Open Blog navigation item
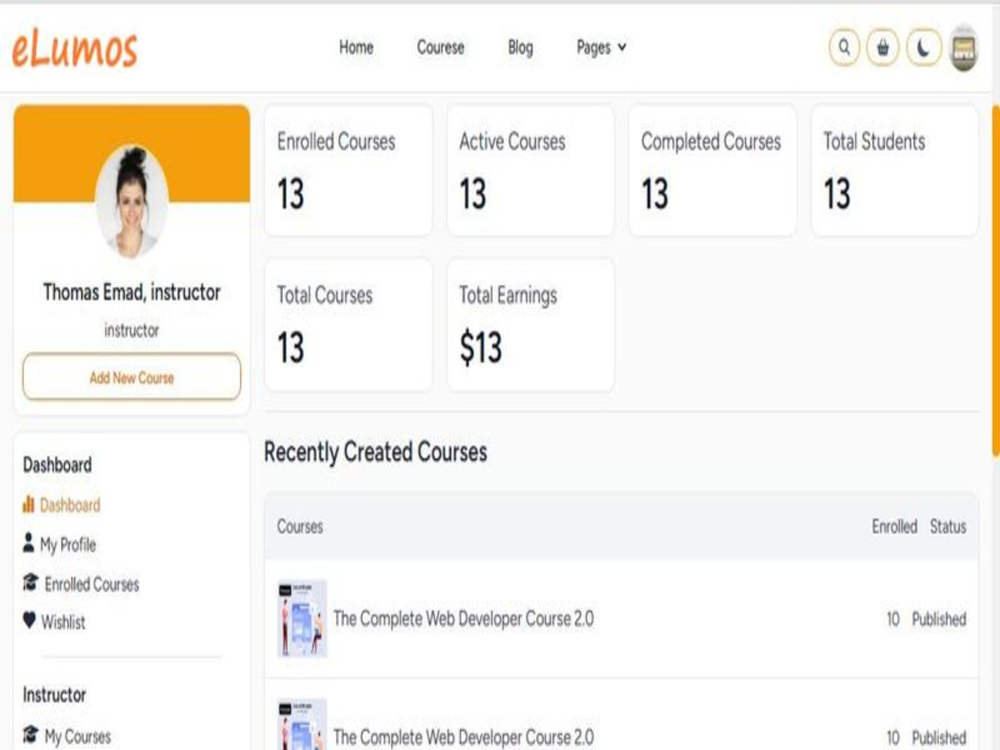 pos(520,47)
